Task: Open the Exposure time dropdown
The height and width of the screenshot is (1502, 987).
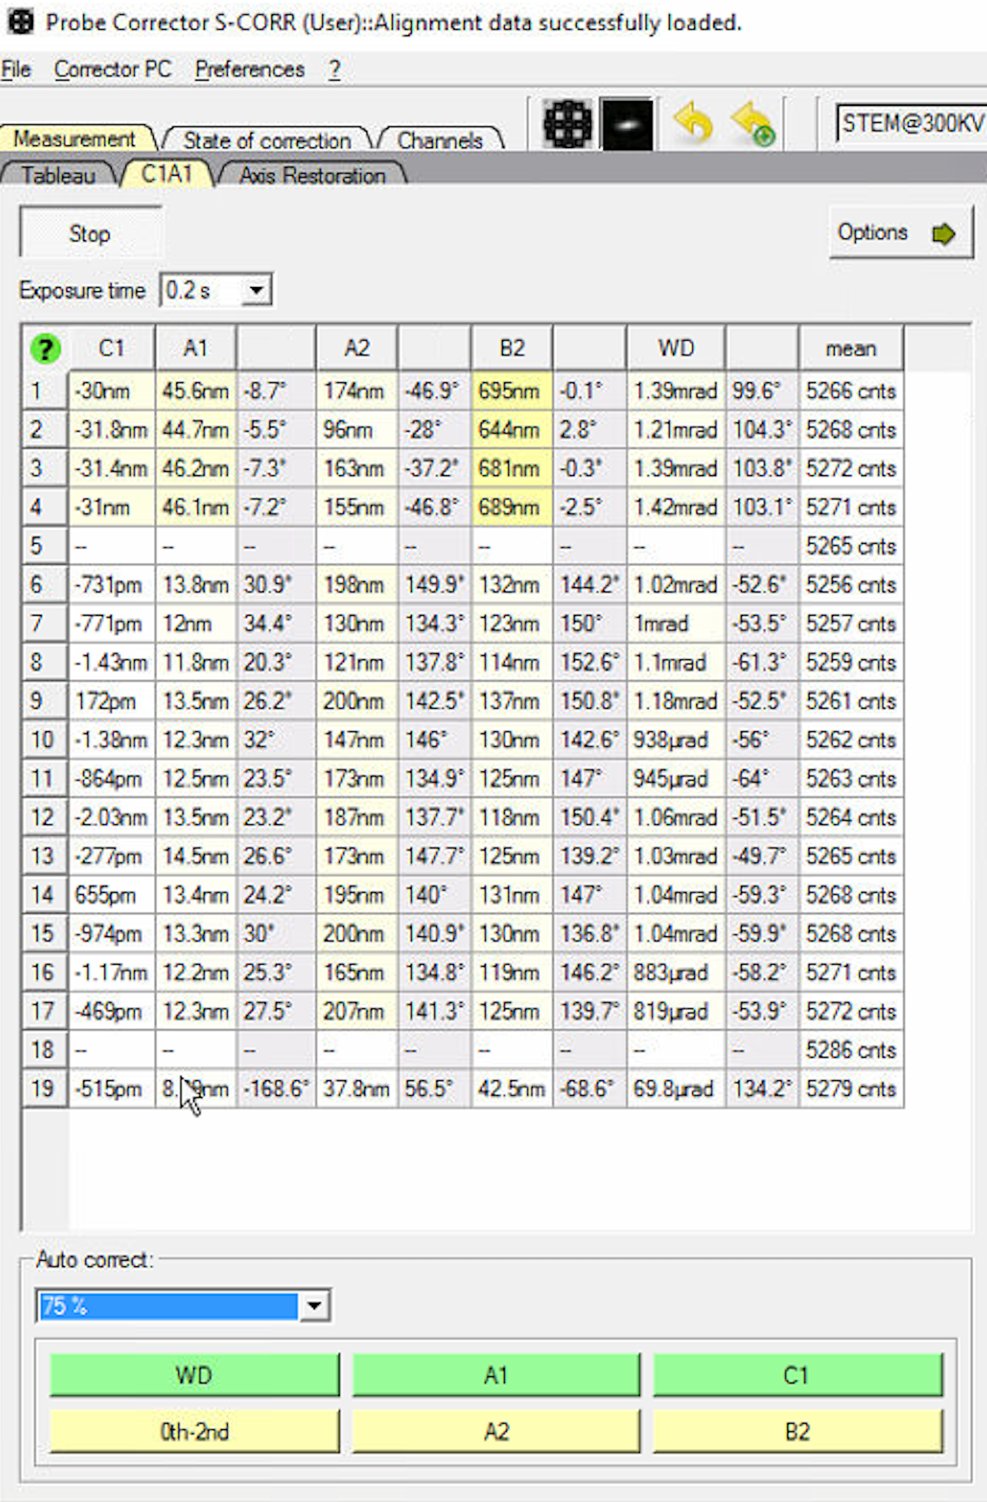Action: tap(256, 289)
